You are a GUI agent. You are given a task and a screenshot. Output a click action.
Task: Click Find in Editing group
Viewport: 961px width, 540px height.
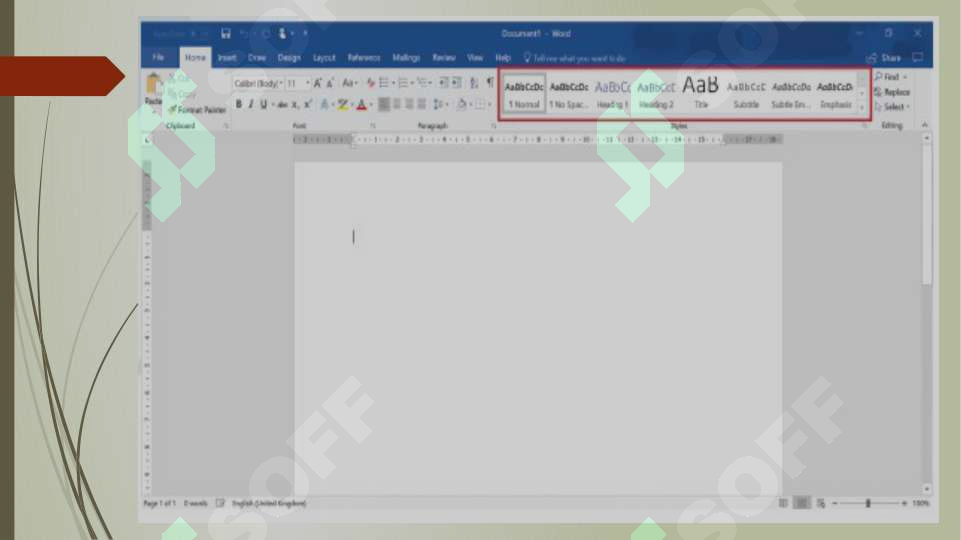pos(891,77)
